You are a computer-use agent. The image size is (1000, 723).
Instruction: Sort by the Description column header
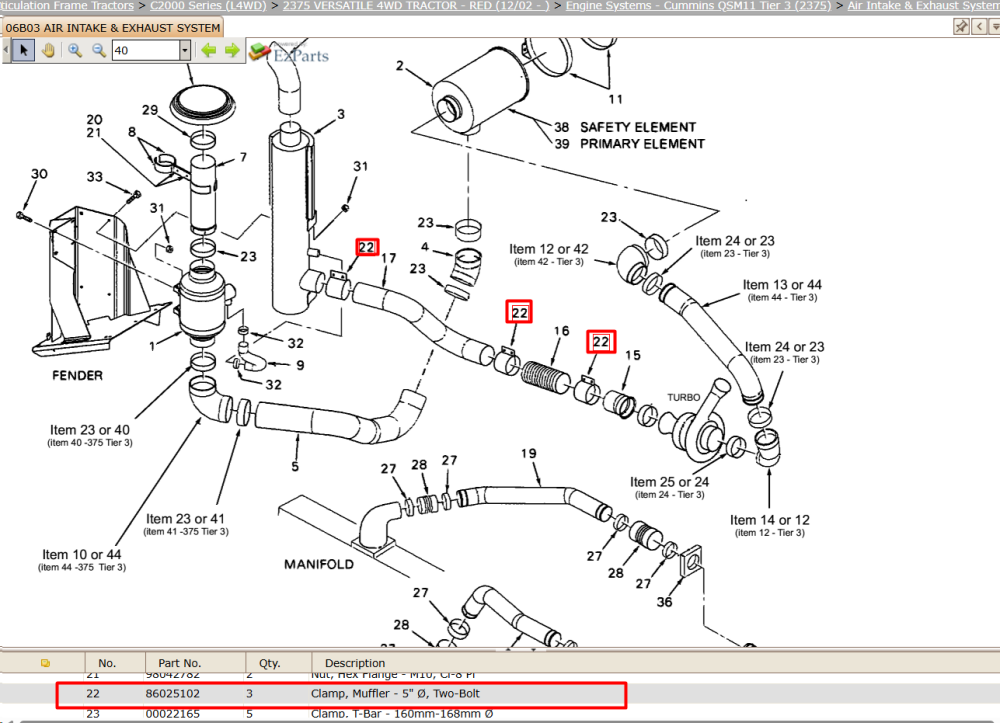tap(355, 663)
